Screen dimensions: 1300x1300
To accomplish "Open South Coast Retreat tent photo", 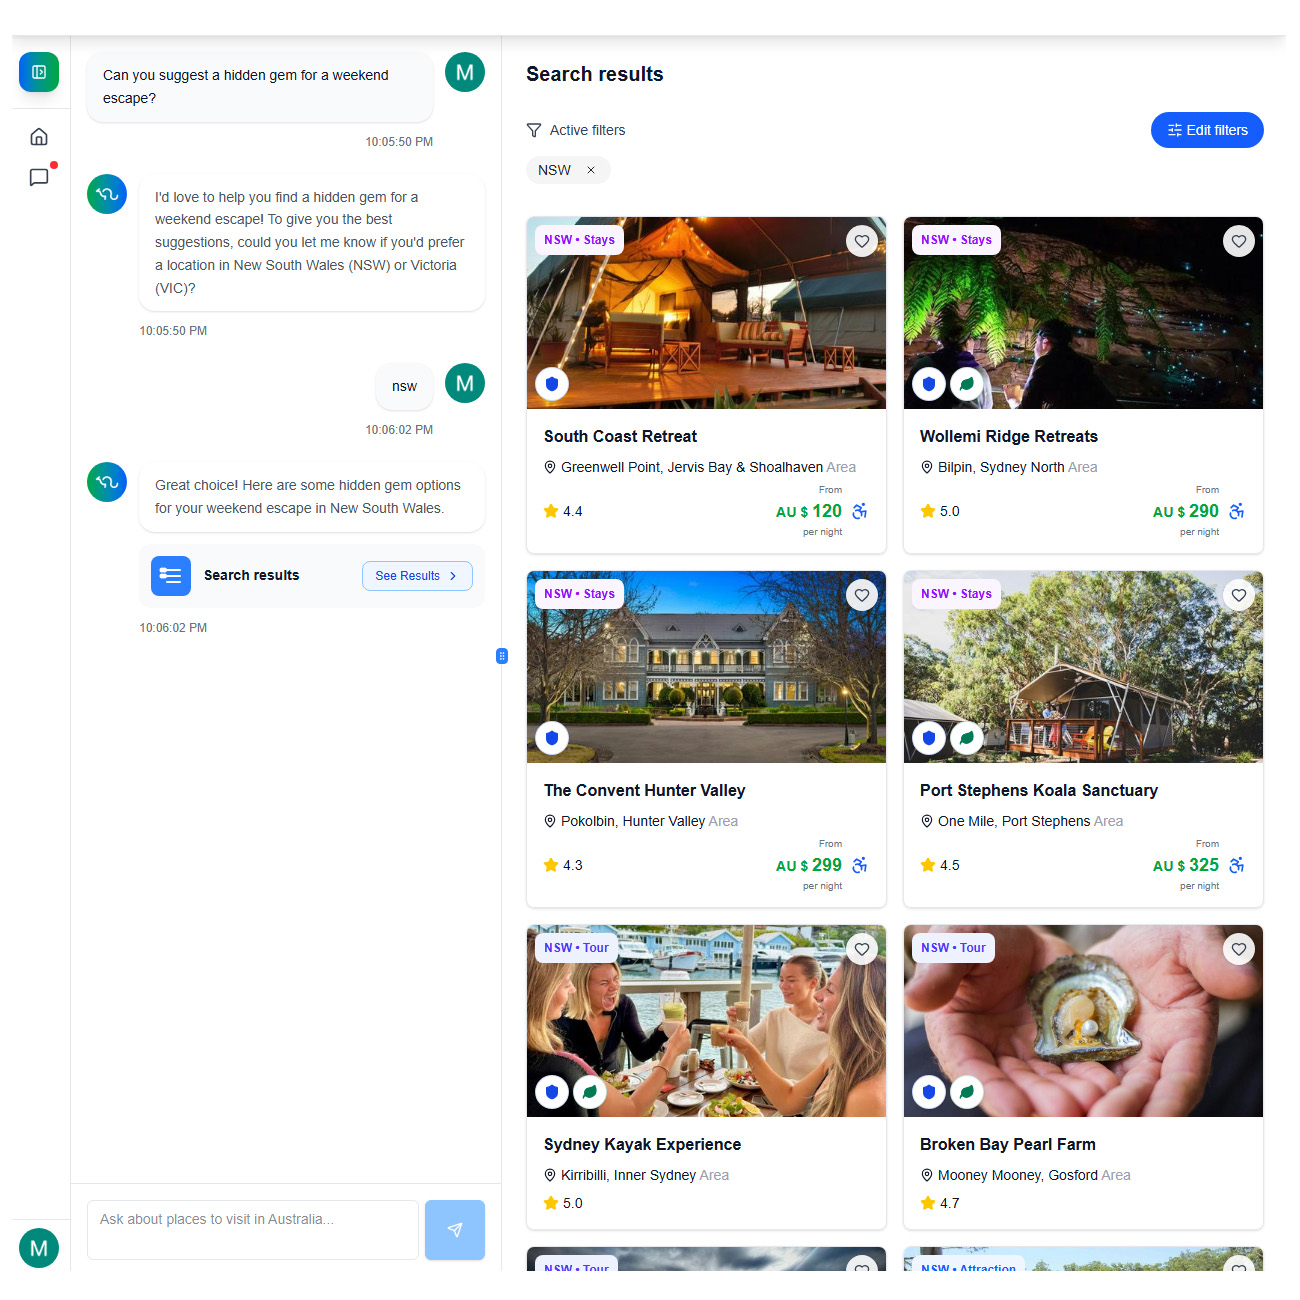I will click(x=706, y=313).
